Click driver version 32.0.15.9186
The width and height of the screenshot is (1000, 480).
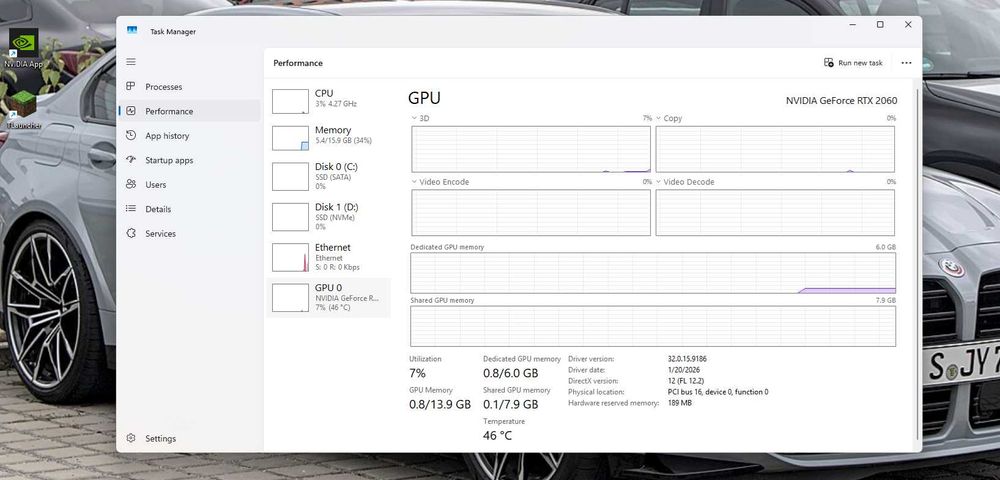tap(687, 359)
